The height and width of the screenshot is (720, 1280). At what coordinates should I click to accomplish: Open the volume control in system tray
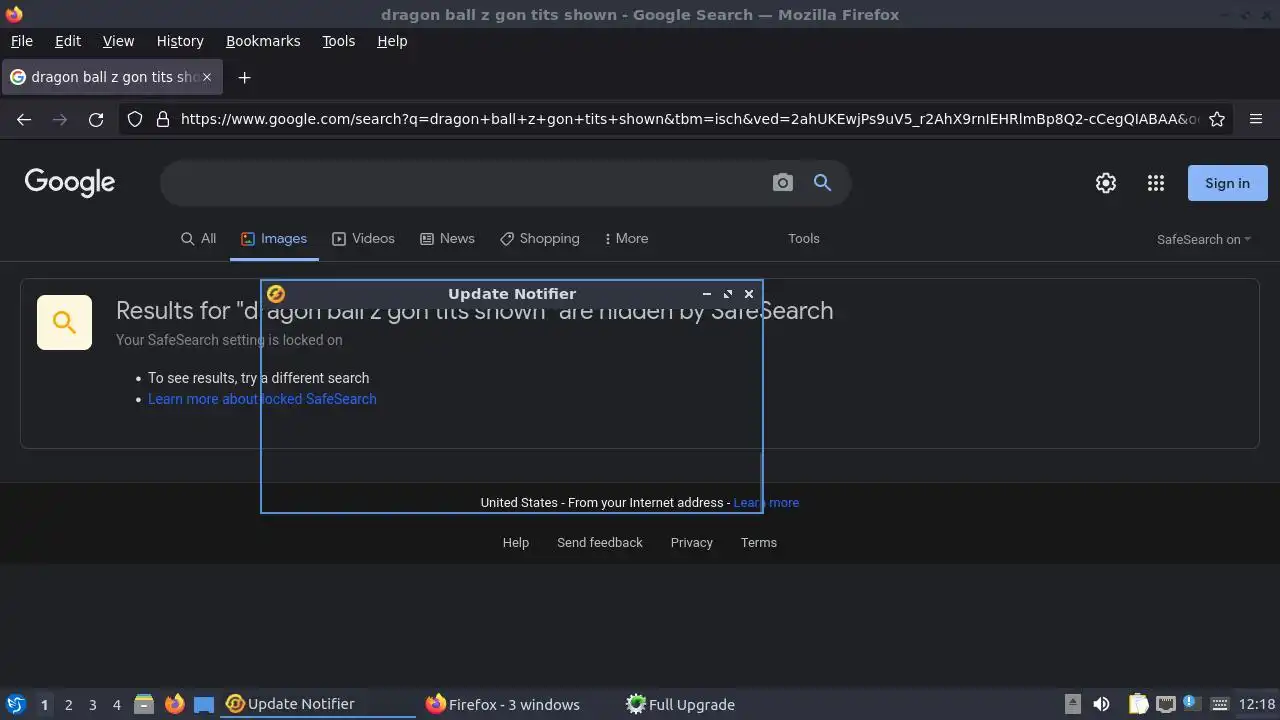pyautogui.click(x=1101, y=704)
